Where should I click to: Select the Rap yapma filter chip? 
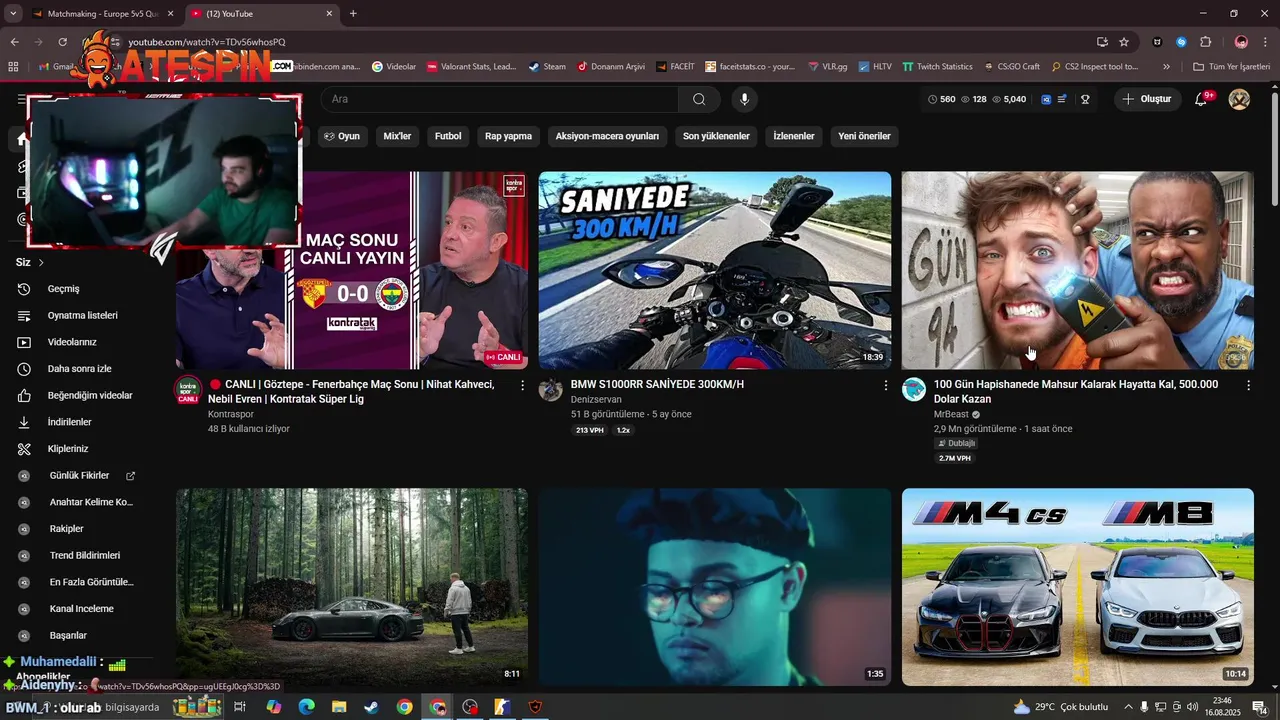pos(508,136)
